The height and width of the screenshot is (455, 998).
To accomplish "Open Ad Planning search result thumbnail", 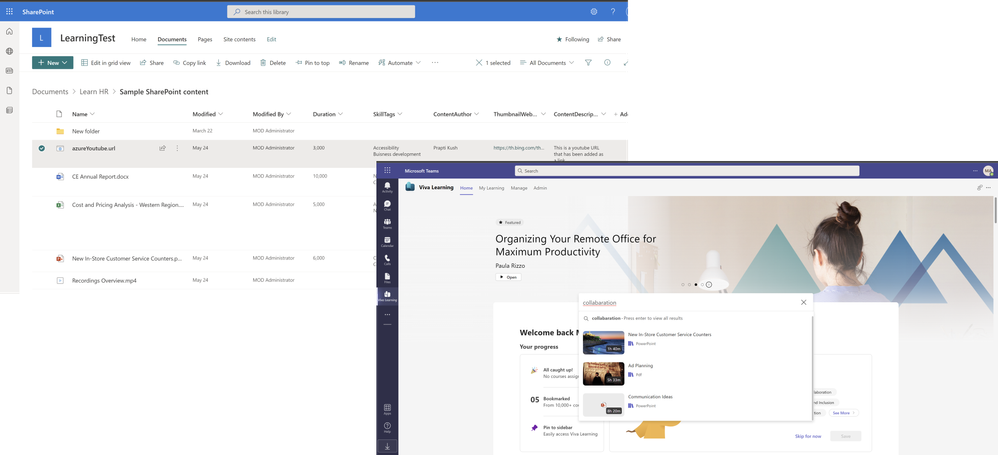I will coord(603,374).
